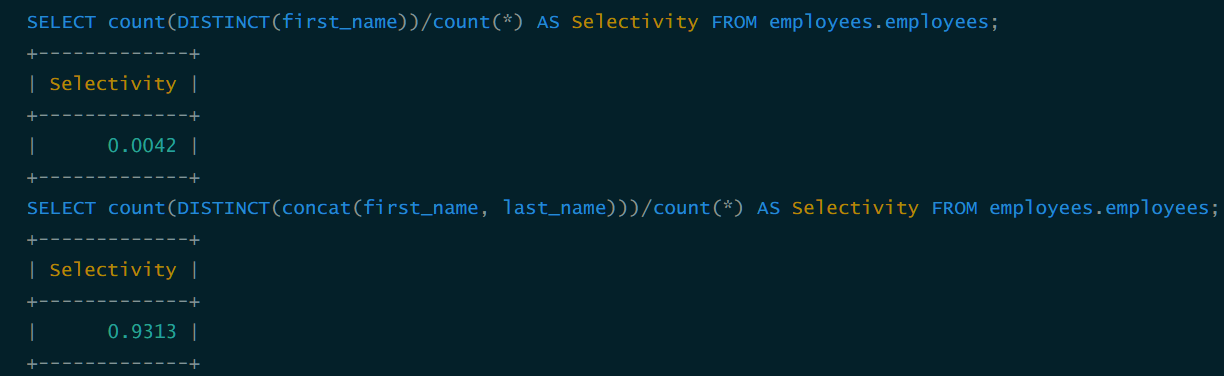Click the FROM keyword in first query

point(734,22)
